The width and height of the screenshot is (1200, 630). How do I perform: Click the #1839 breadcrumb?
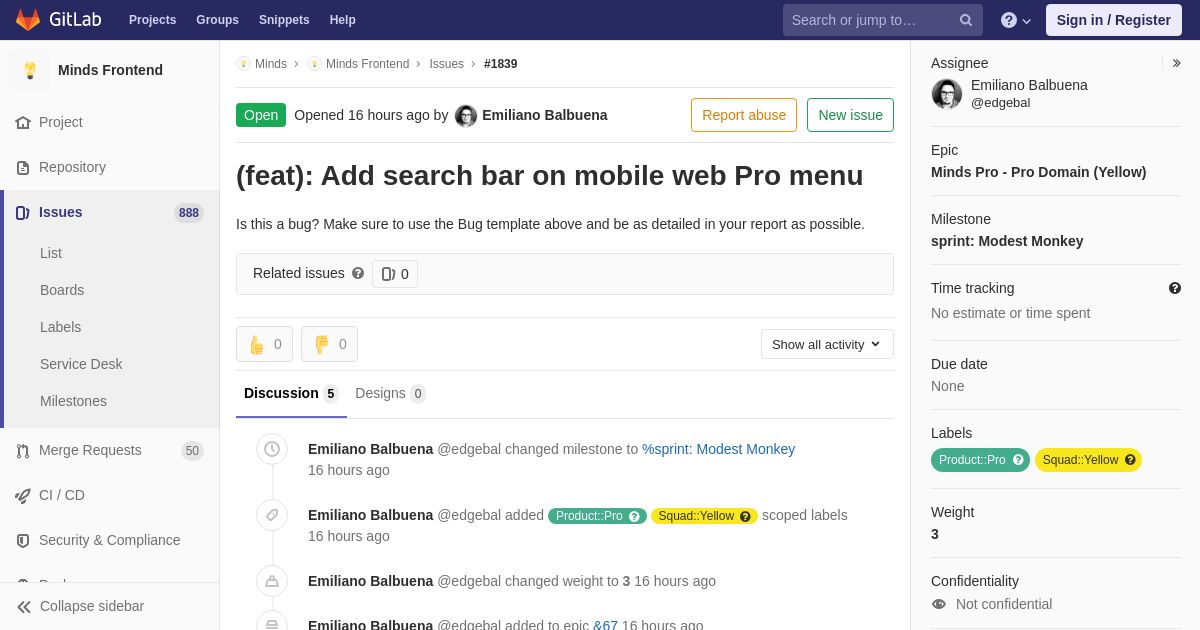pyautogui.click(x=500, y=64)
